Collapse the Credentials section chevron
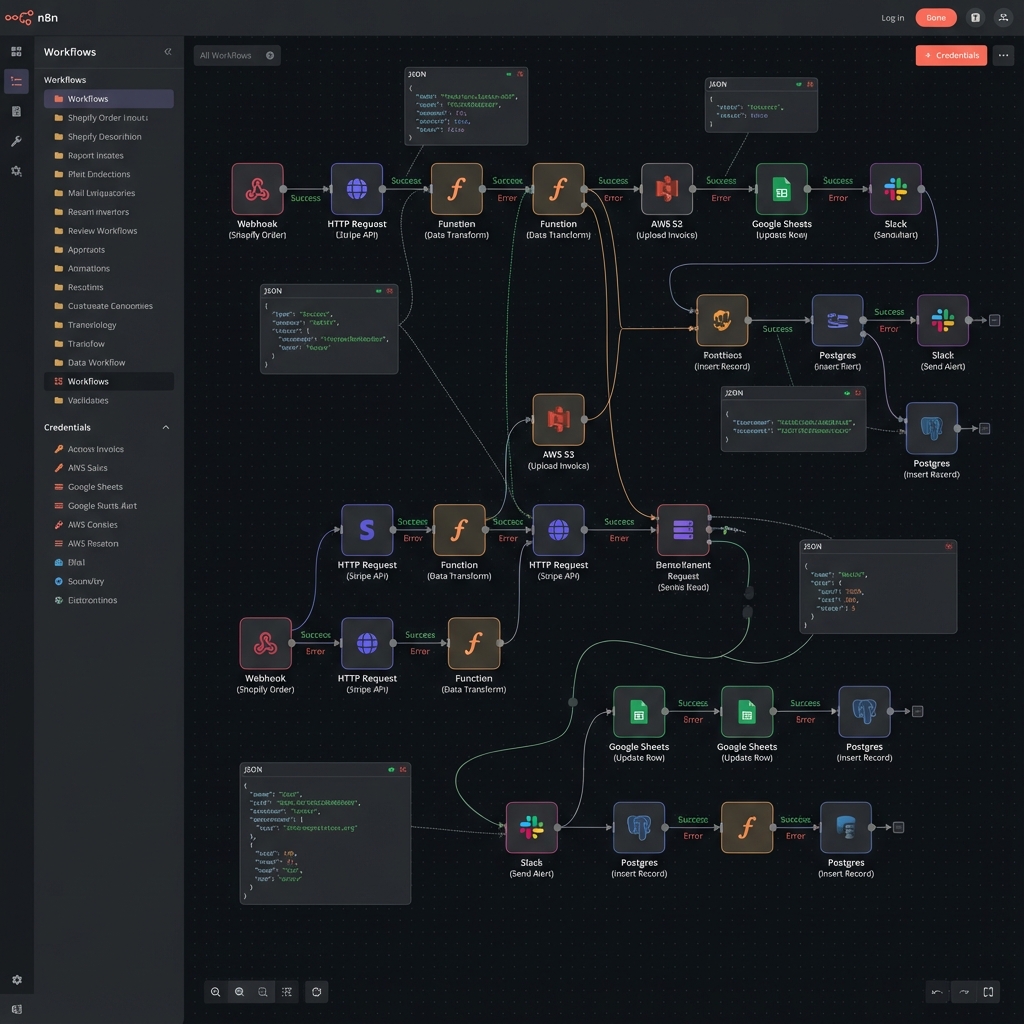This screenshot has height=1024, width=1024. (x=165, y=428)
